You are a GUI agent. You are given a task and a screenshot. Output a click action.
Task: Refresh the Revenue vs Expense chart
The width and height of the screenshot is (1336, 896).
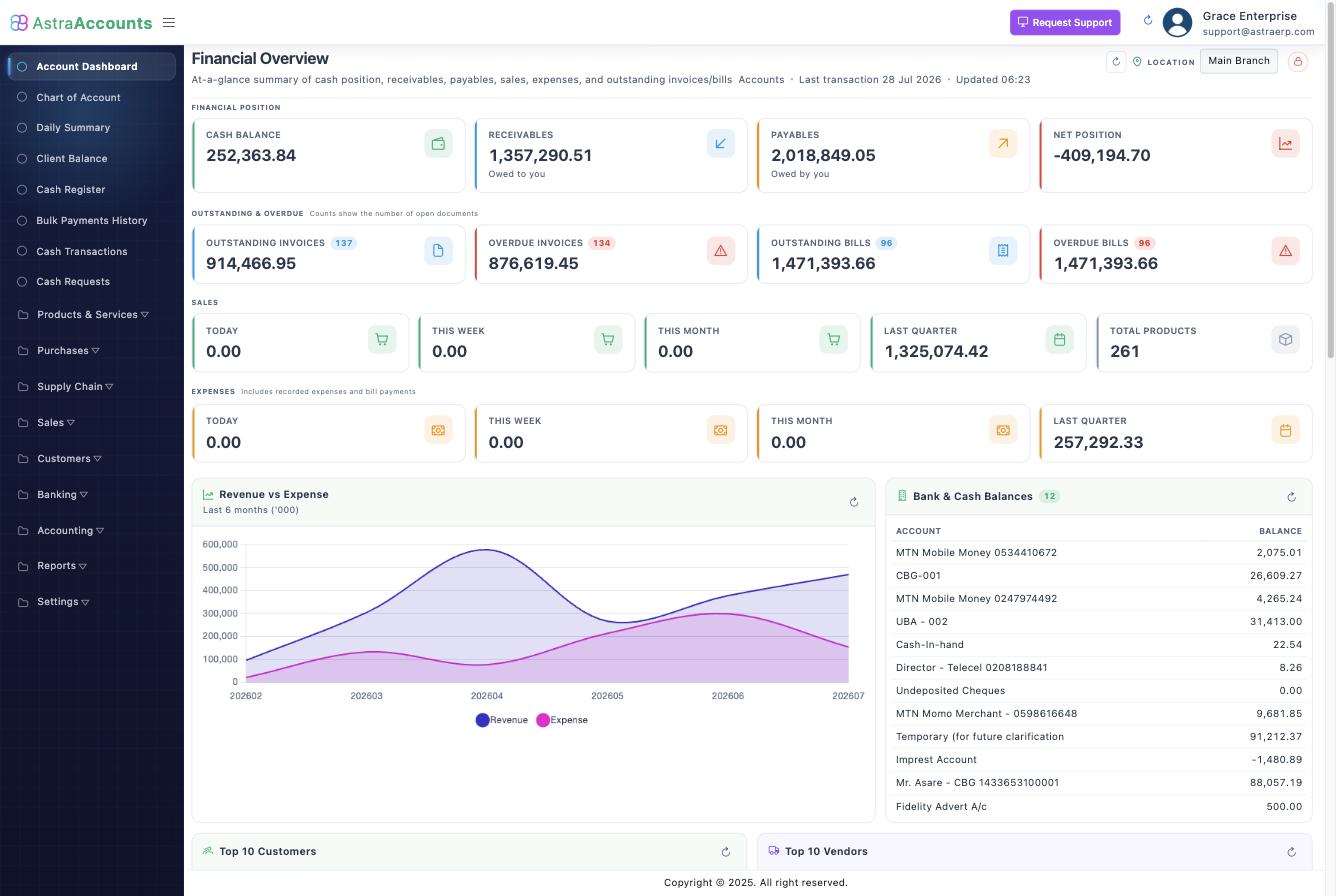(854, 502)
